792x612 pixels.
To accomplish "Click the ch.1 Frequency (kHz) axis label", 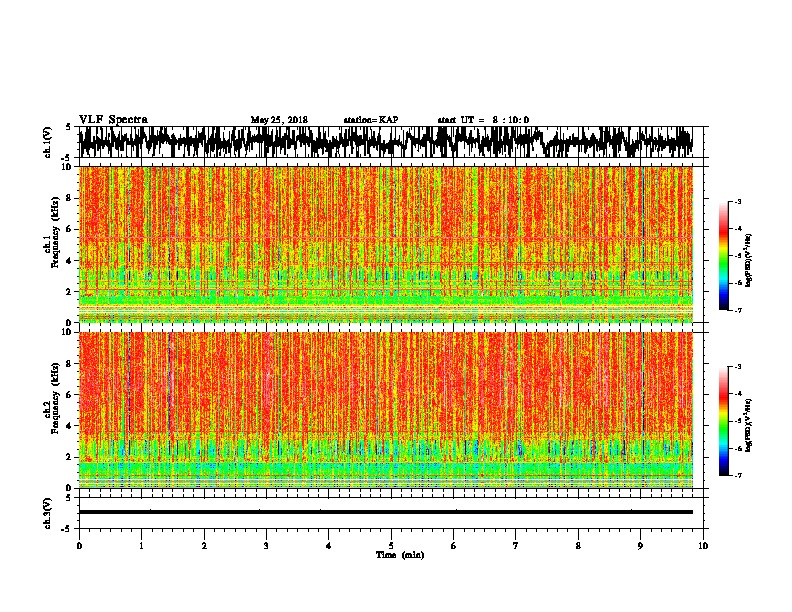I will pyautogui.click(x=54, y=232).
